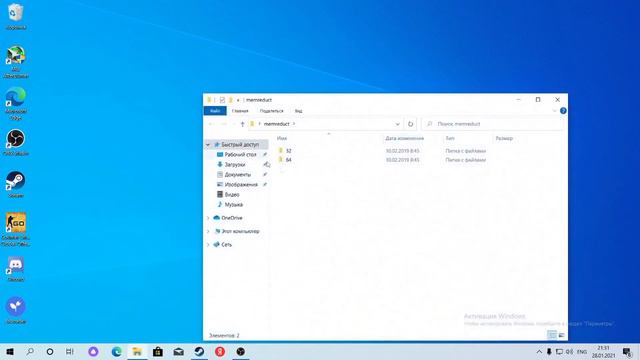
Task: Click memreduct in the address bar
Action: (277, 124)
